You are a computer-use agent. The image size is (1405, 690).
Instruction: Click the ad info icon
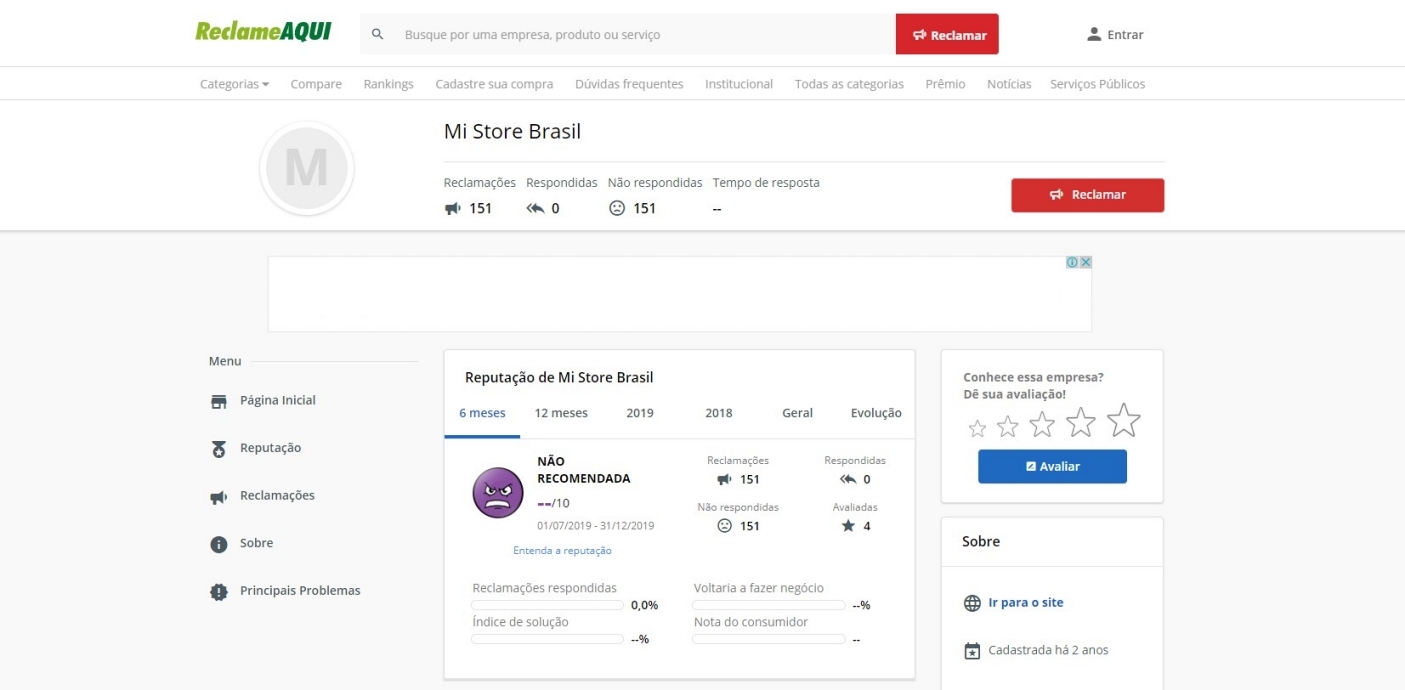(x=1072, y=262)
